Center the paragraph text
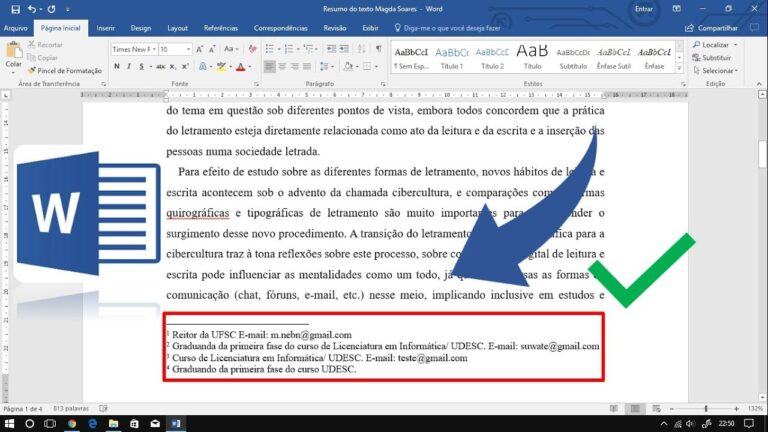This screenshot has width=768, height=432. tap(282, 66)
